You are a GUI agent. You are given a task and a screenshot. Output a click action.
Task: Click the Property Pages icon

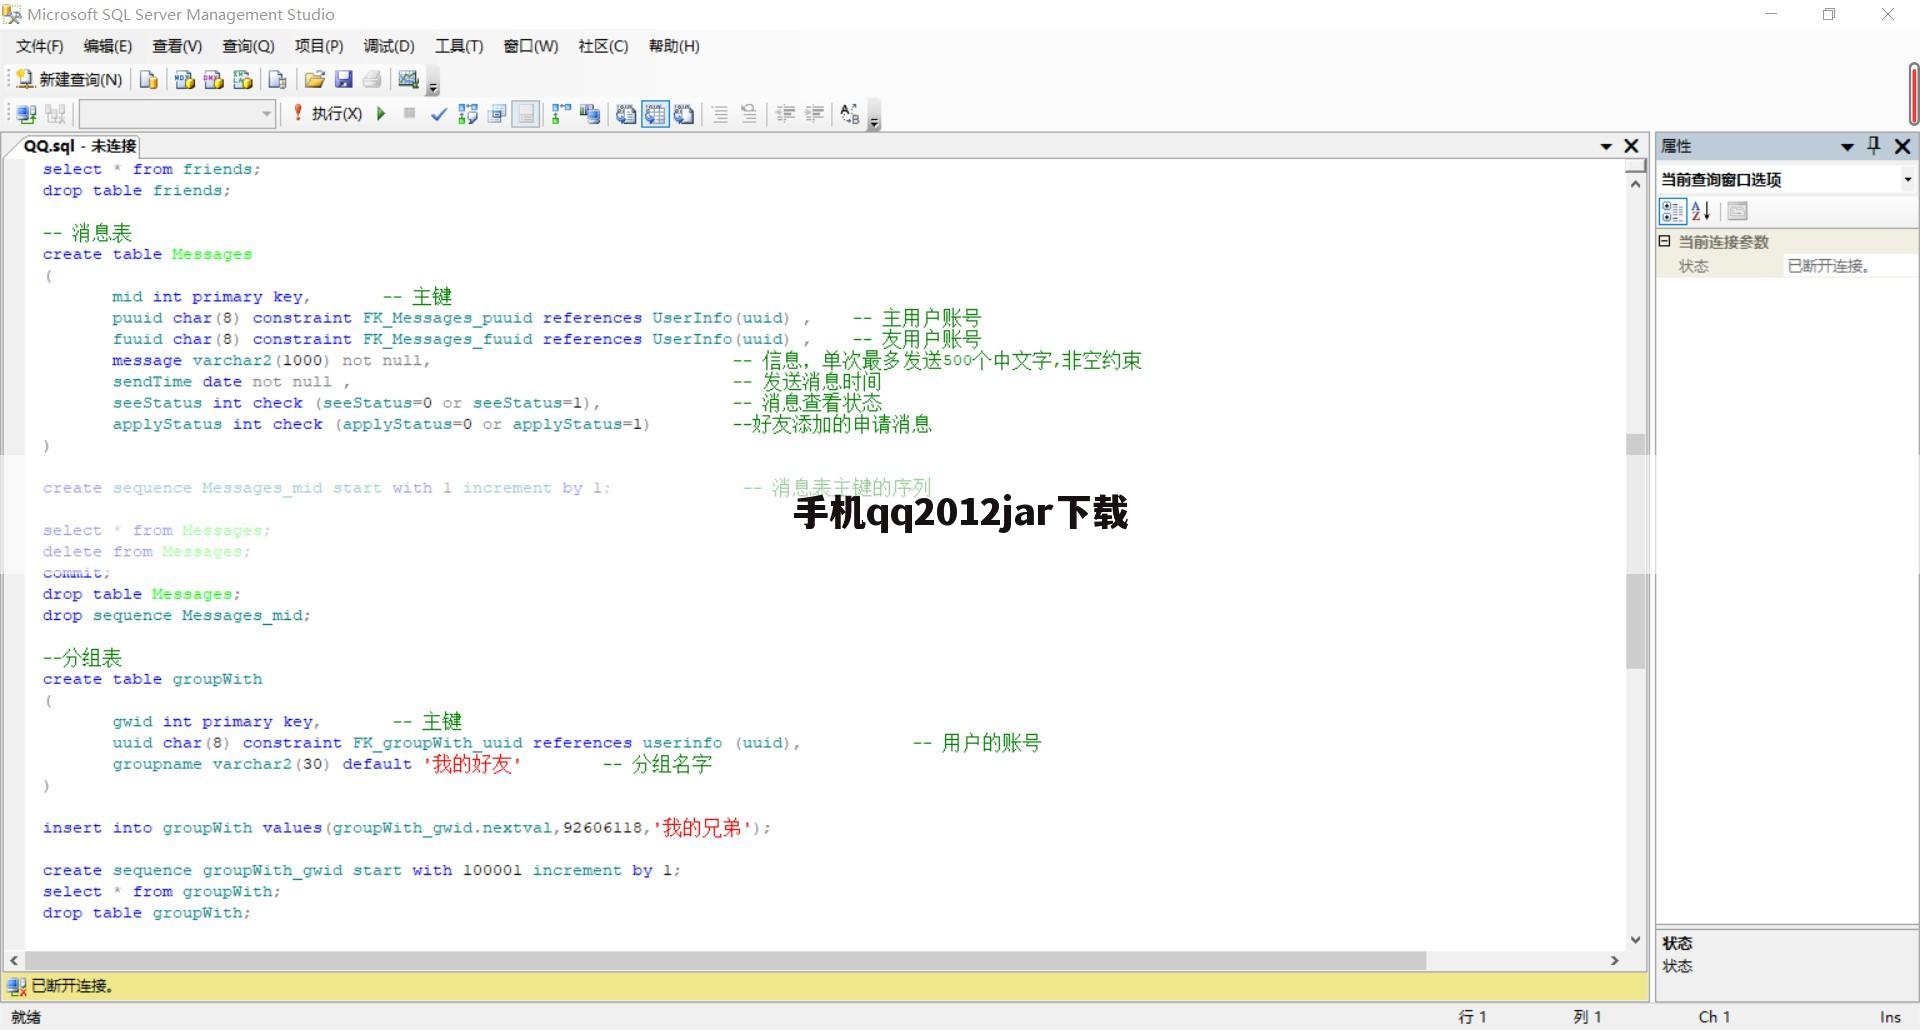[1737, 211]
